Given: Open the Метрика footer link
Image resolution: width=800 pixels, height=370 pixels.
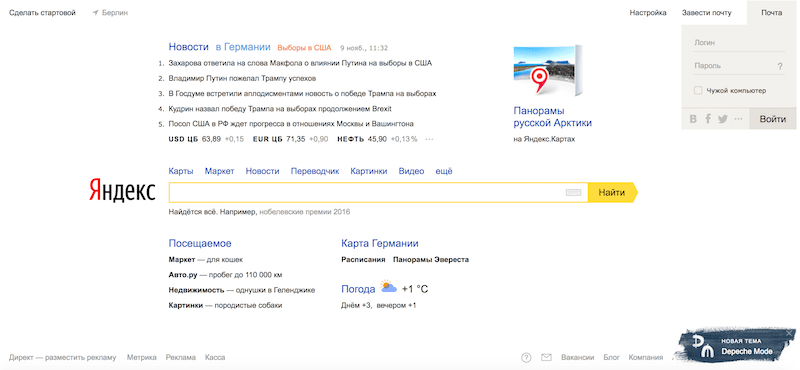Looking at the screenshot, I should (142, 357).
